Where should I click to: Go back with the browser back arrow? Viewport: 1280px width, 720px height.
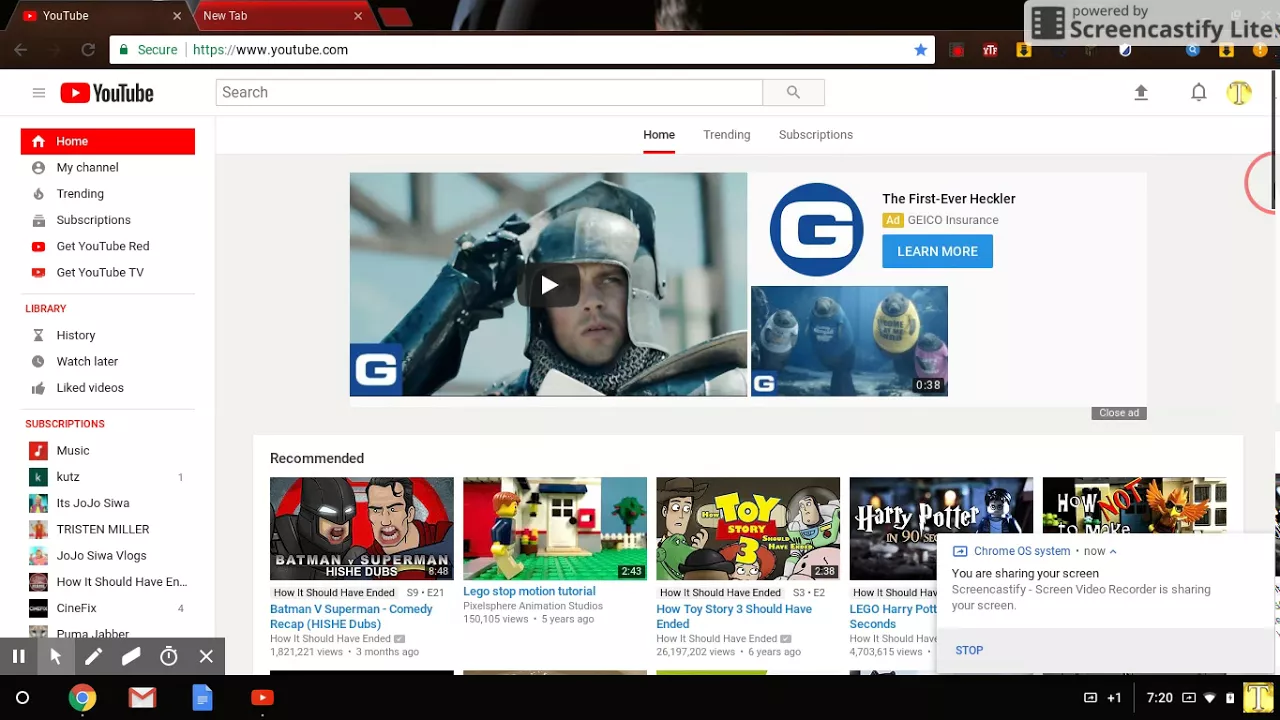(x=21, y=49)
